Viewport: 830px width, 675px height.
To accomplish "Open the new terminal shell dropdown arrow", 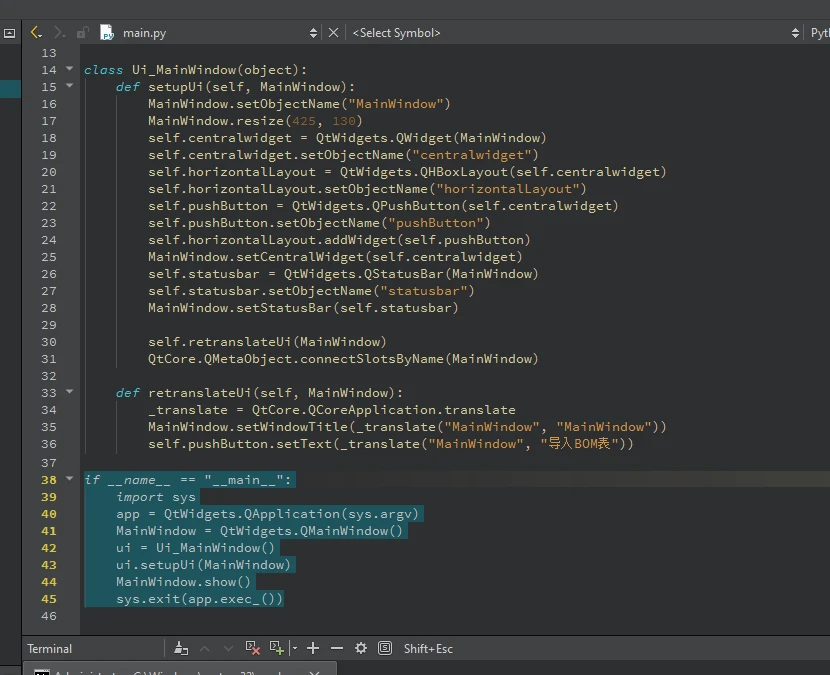I will 294,649.
